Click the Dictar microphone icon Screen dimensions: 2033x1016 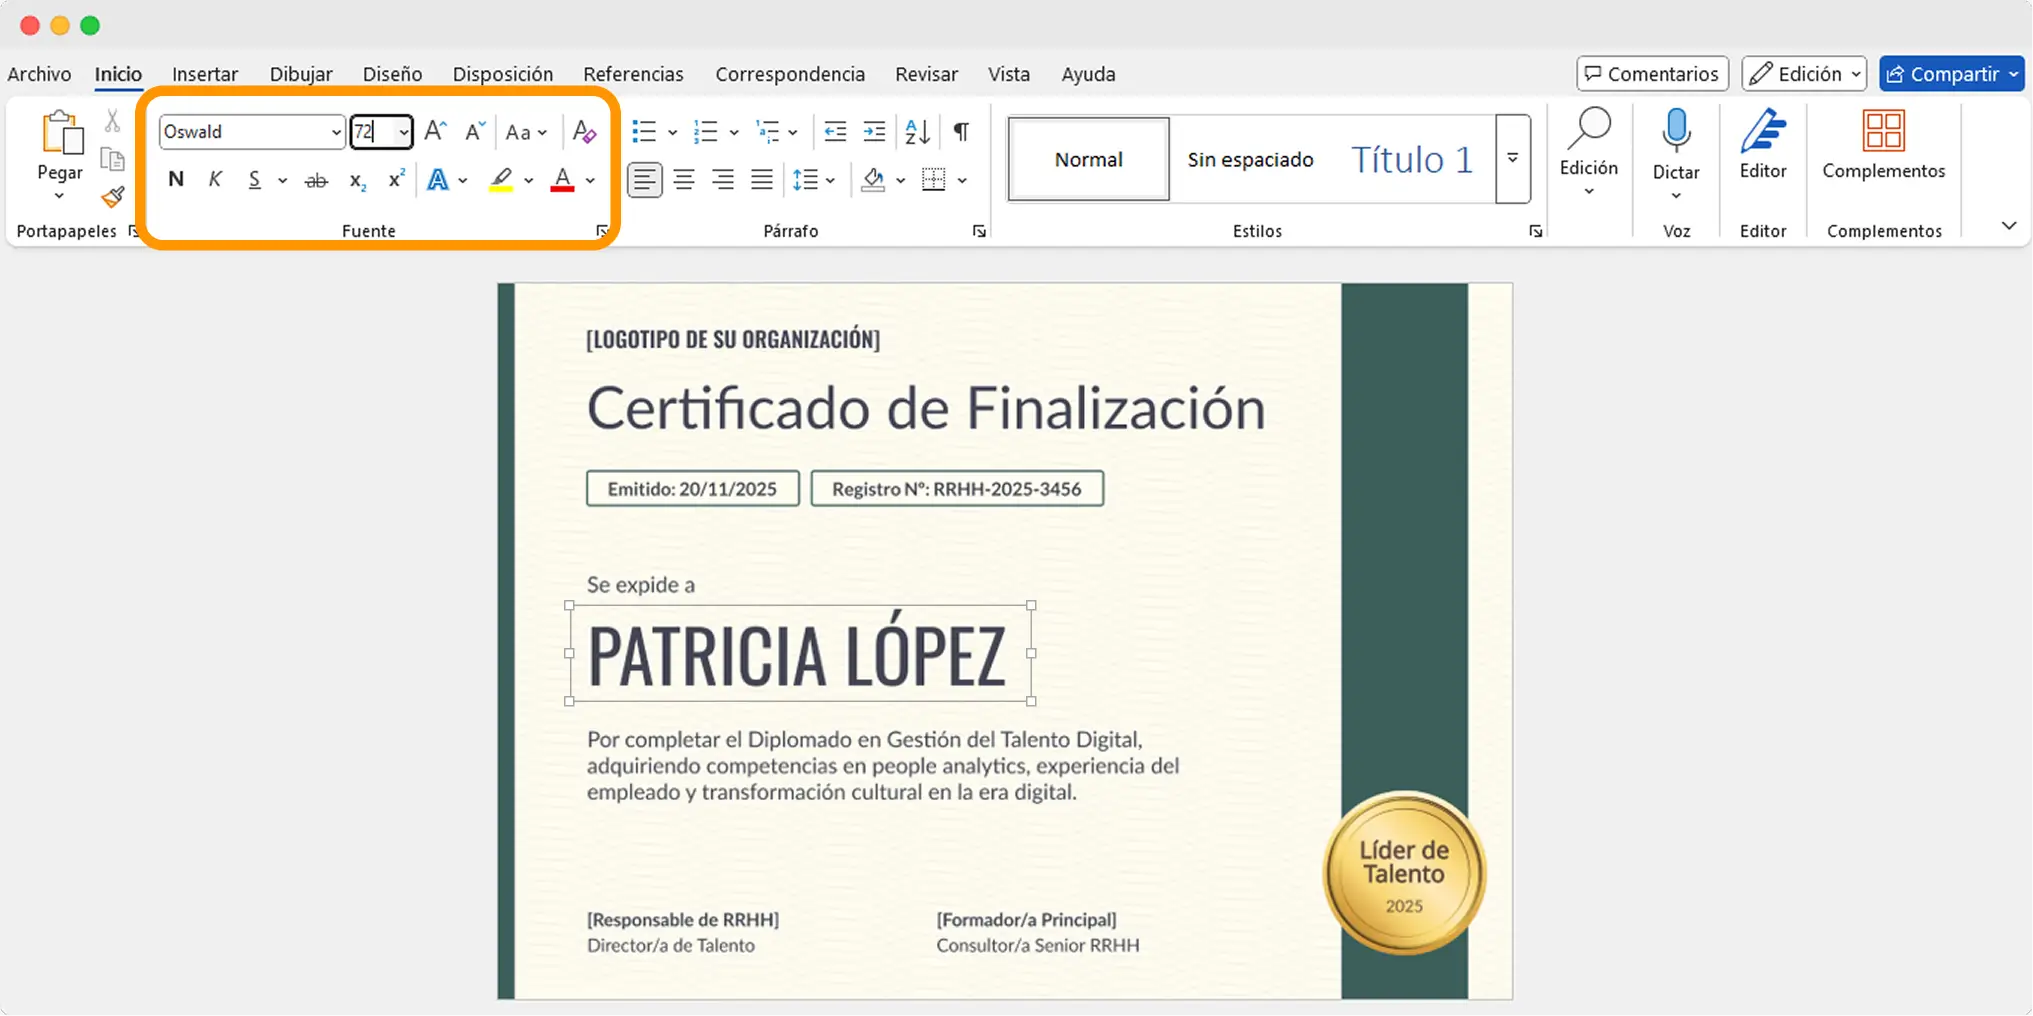pyautogui.click(x=1676, y=132)
